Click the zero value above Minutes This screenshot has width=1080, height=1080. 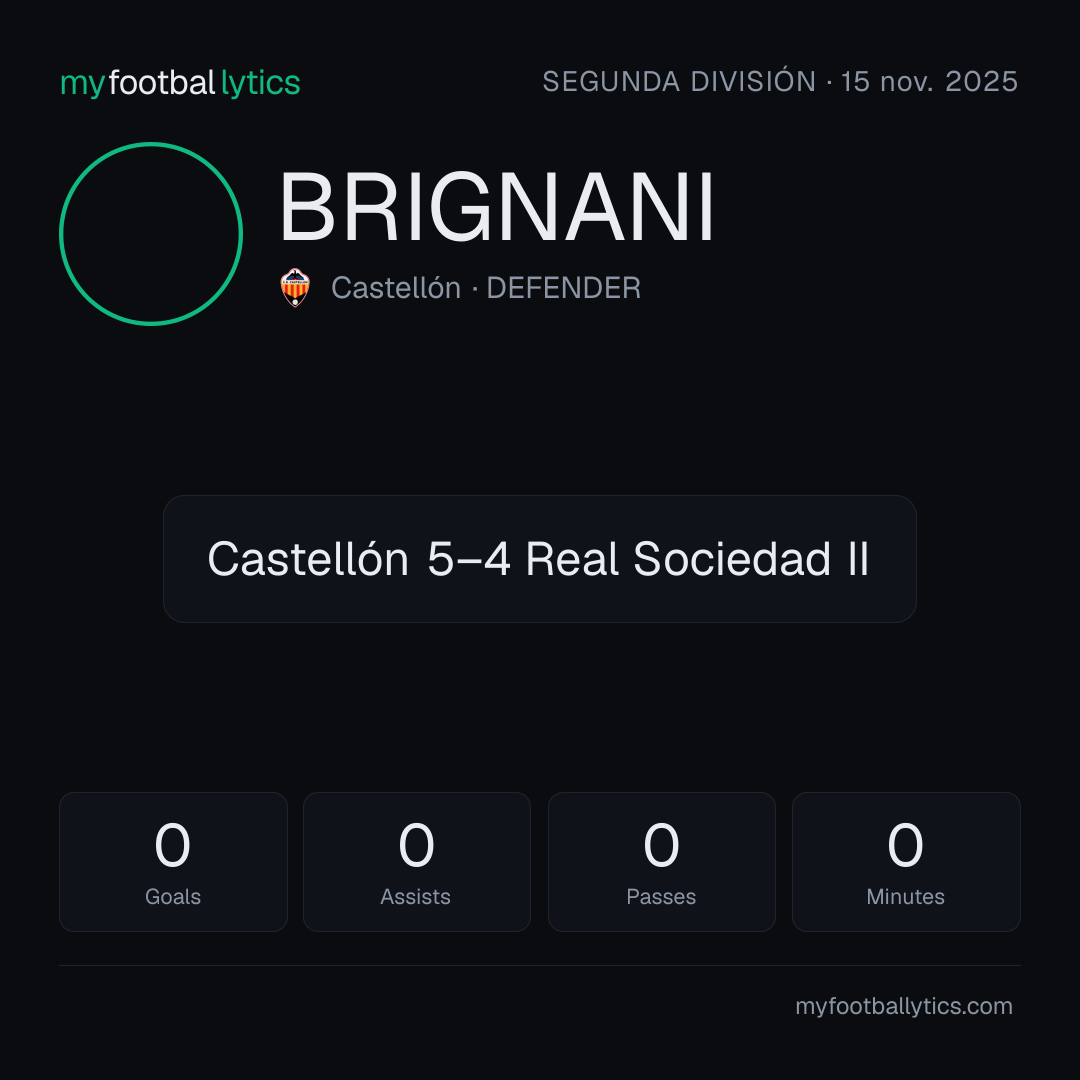coord(905,845)
